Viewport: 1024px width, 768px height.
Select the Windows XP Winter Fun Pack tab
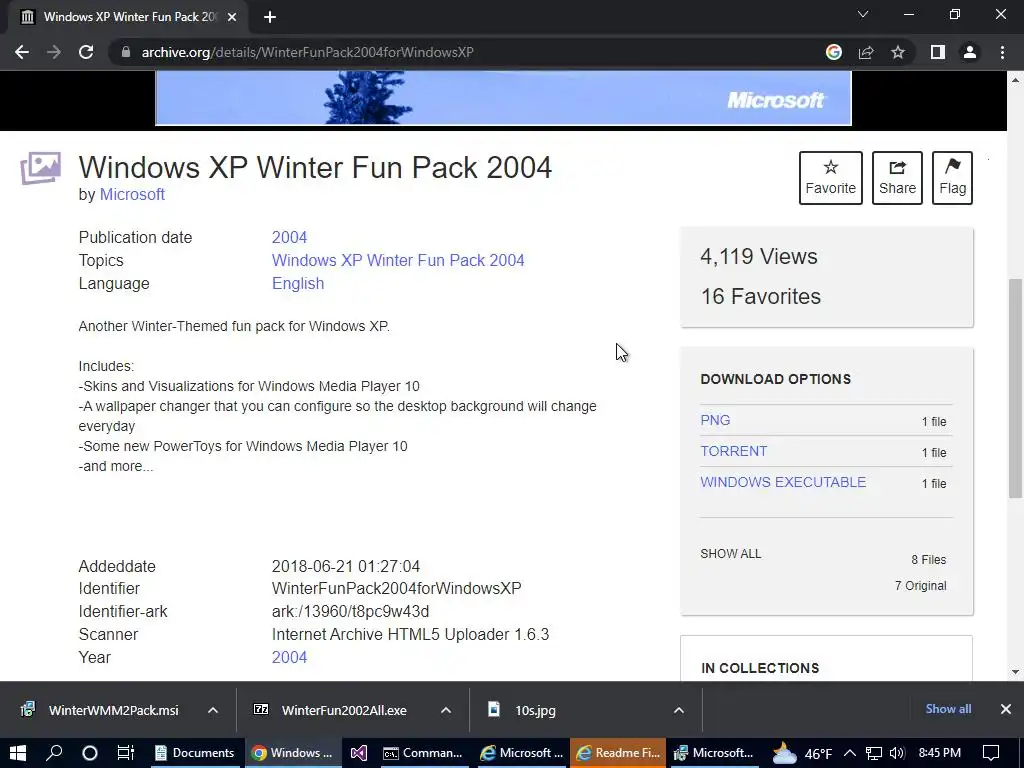click(x=129, y=17)
